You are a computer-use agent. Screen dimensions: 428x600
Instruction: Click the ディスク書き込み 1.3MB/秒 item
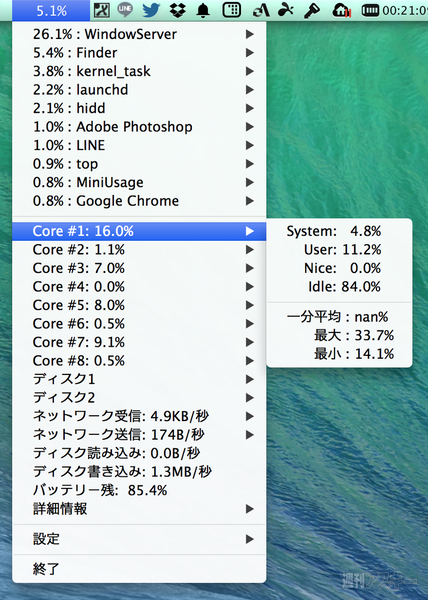click(139, 472)
